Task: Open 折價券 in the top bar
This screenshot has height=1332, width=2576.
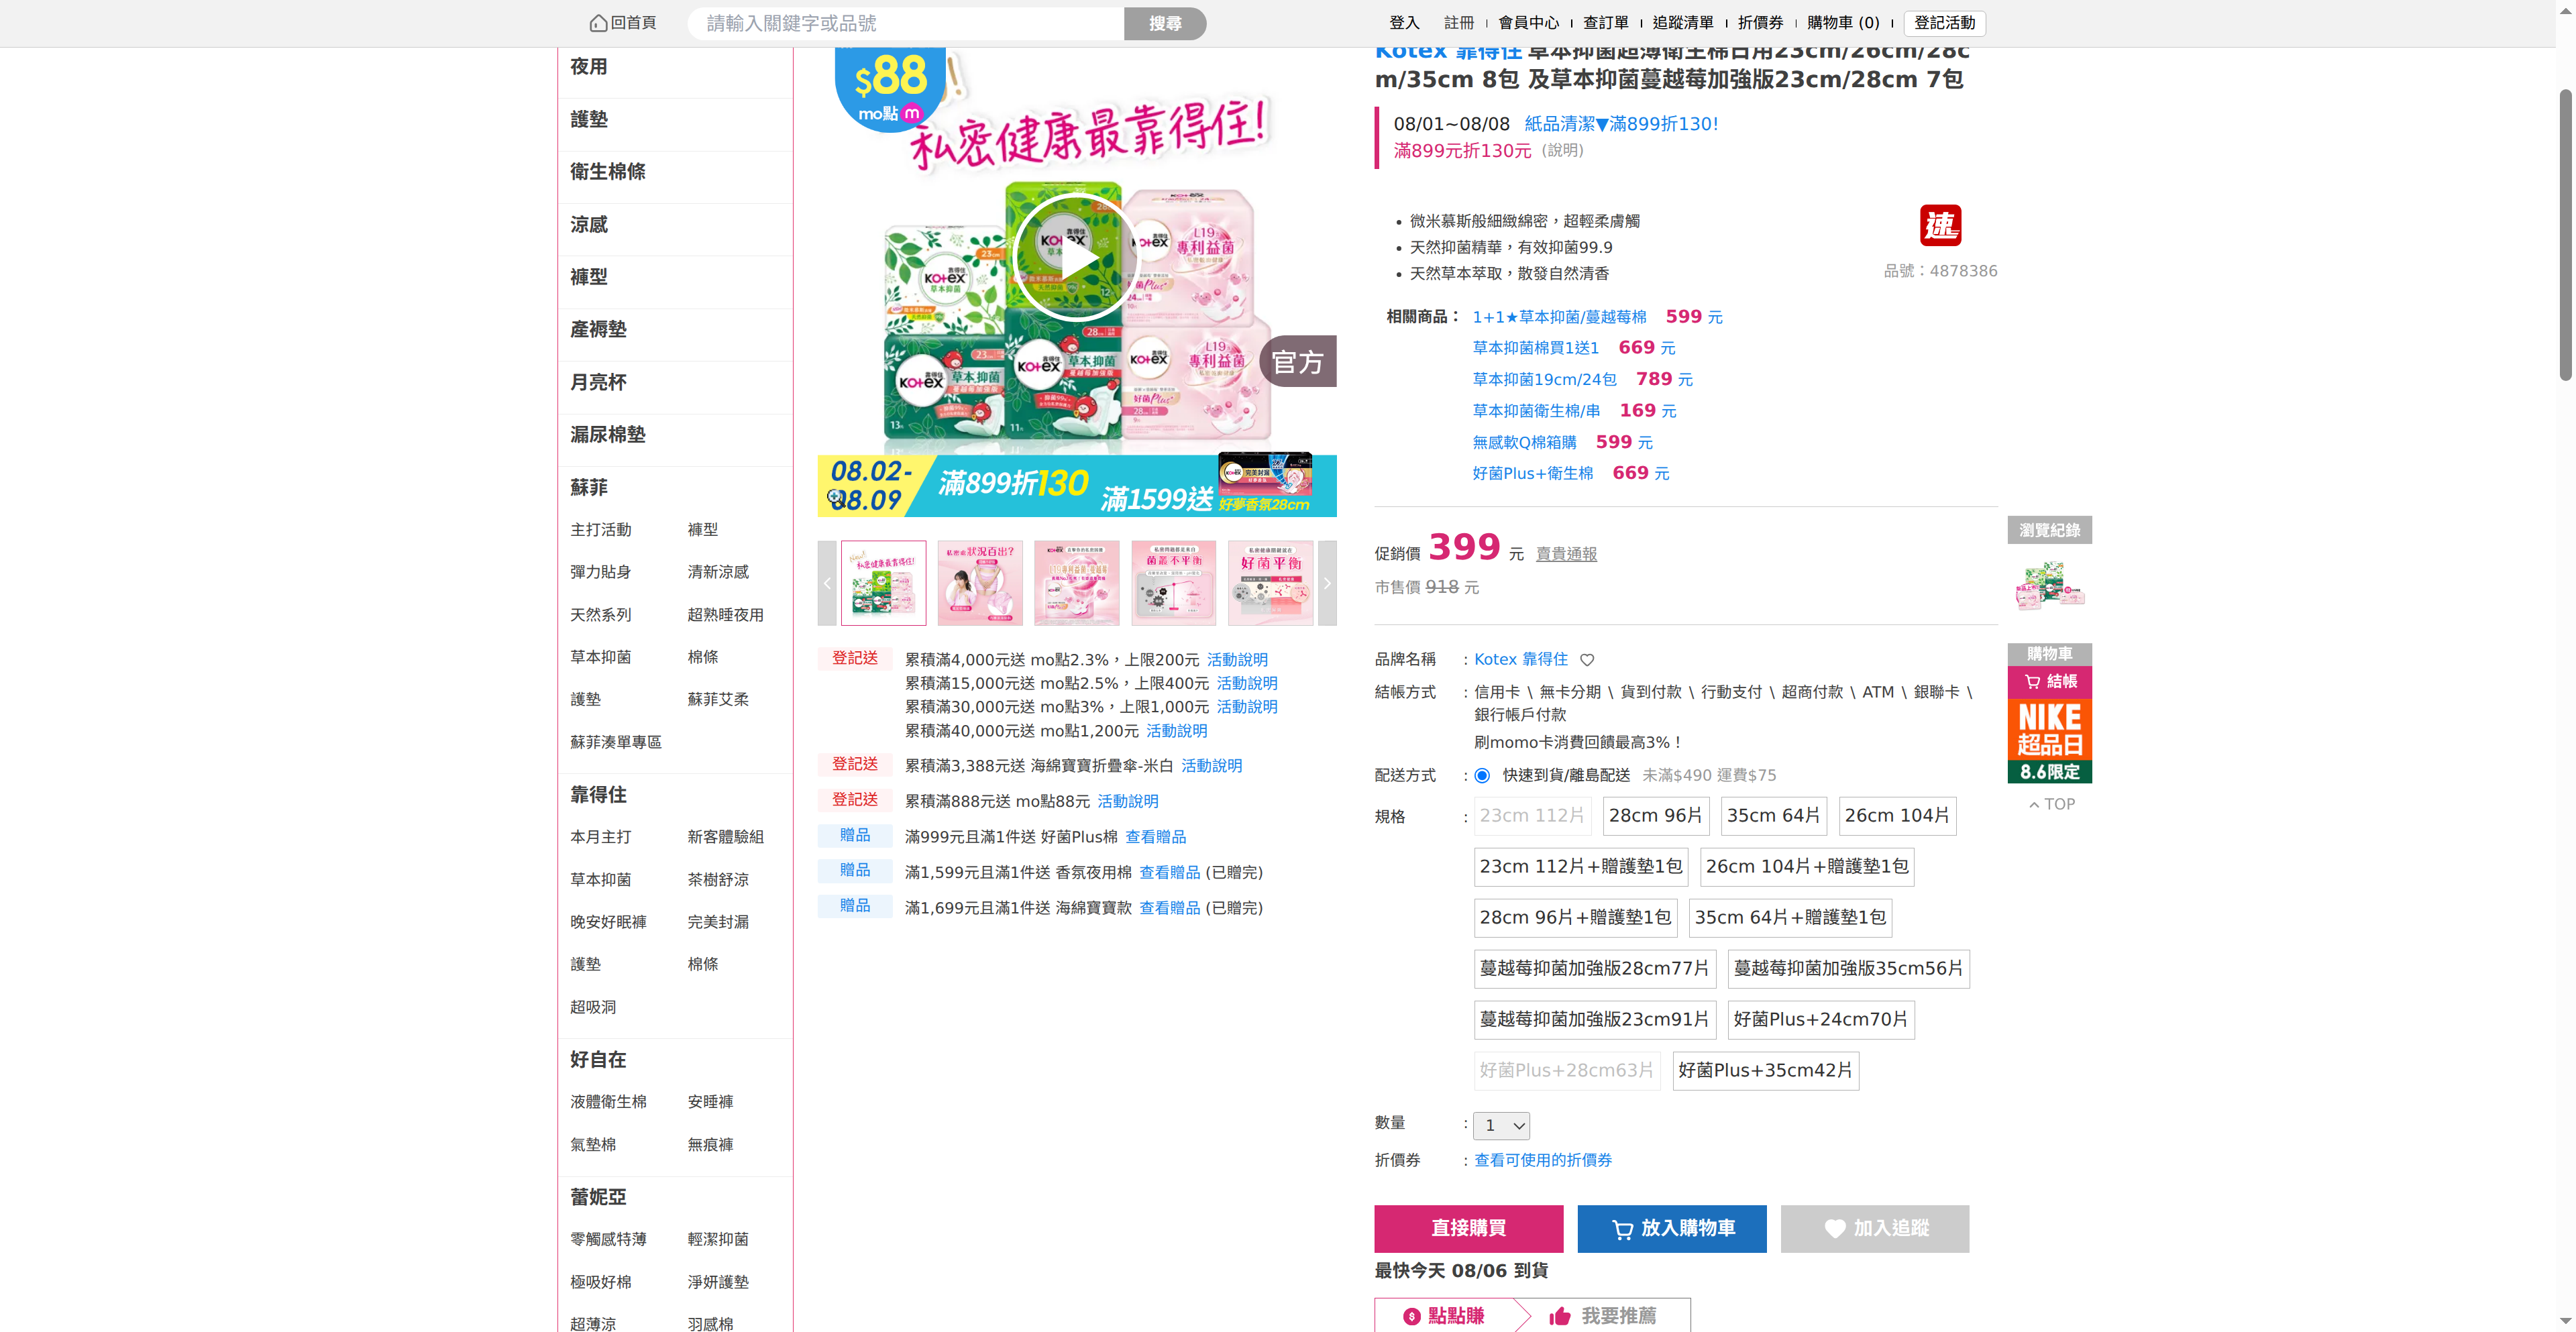Action: (x=1760, y=23)
